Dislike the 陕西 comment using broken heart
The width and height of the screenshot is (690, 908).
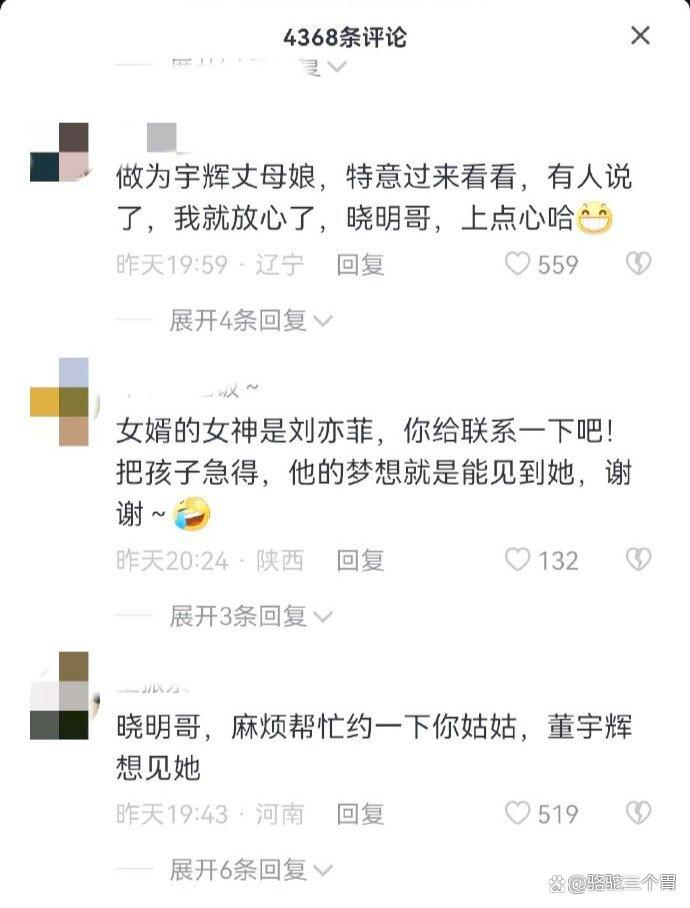coord(638,560)
